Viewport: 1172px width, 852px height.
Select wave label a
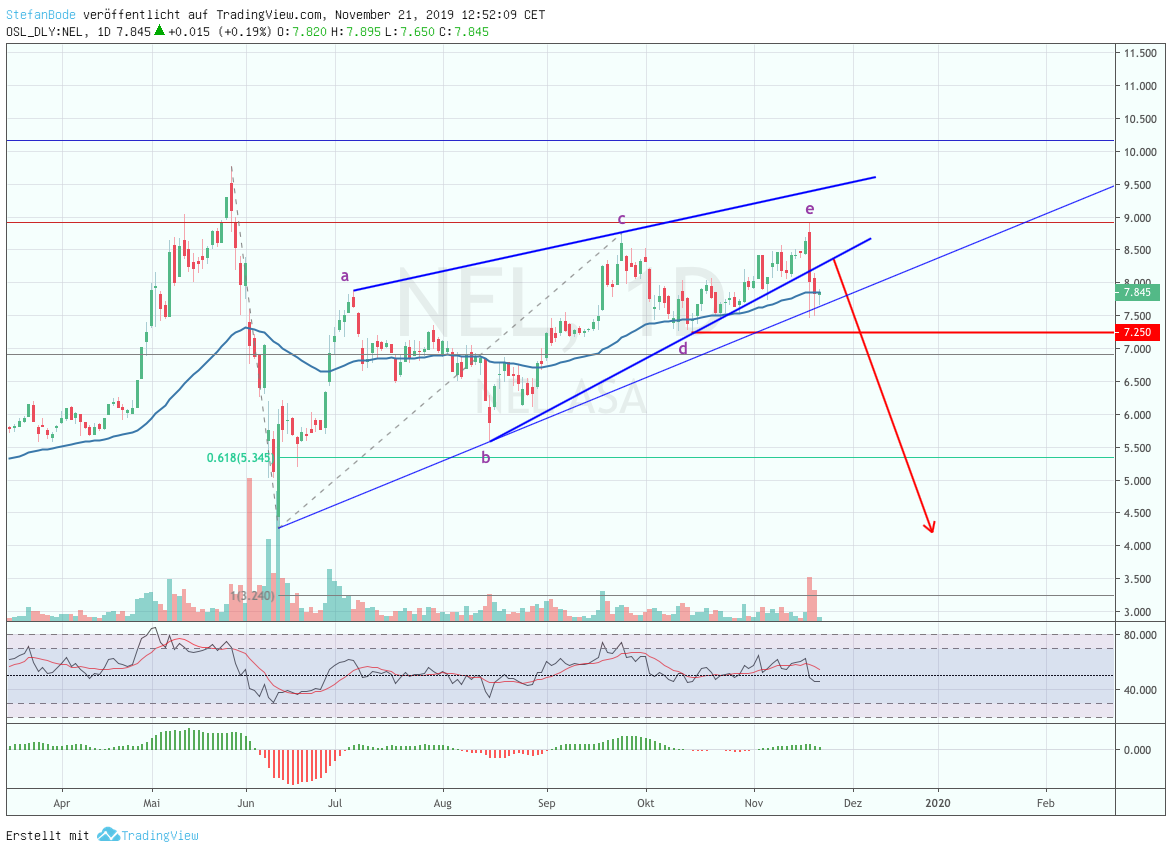pos(345,276)
